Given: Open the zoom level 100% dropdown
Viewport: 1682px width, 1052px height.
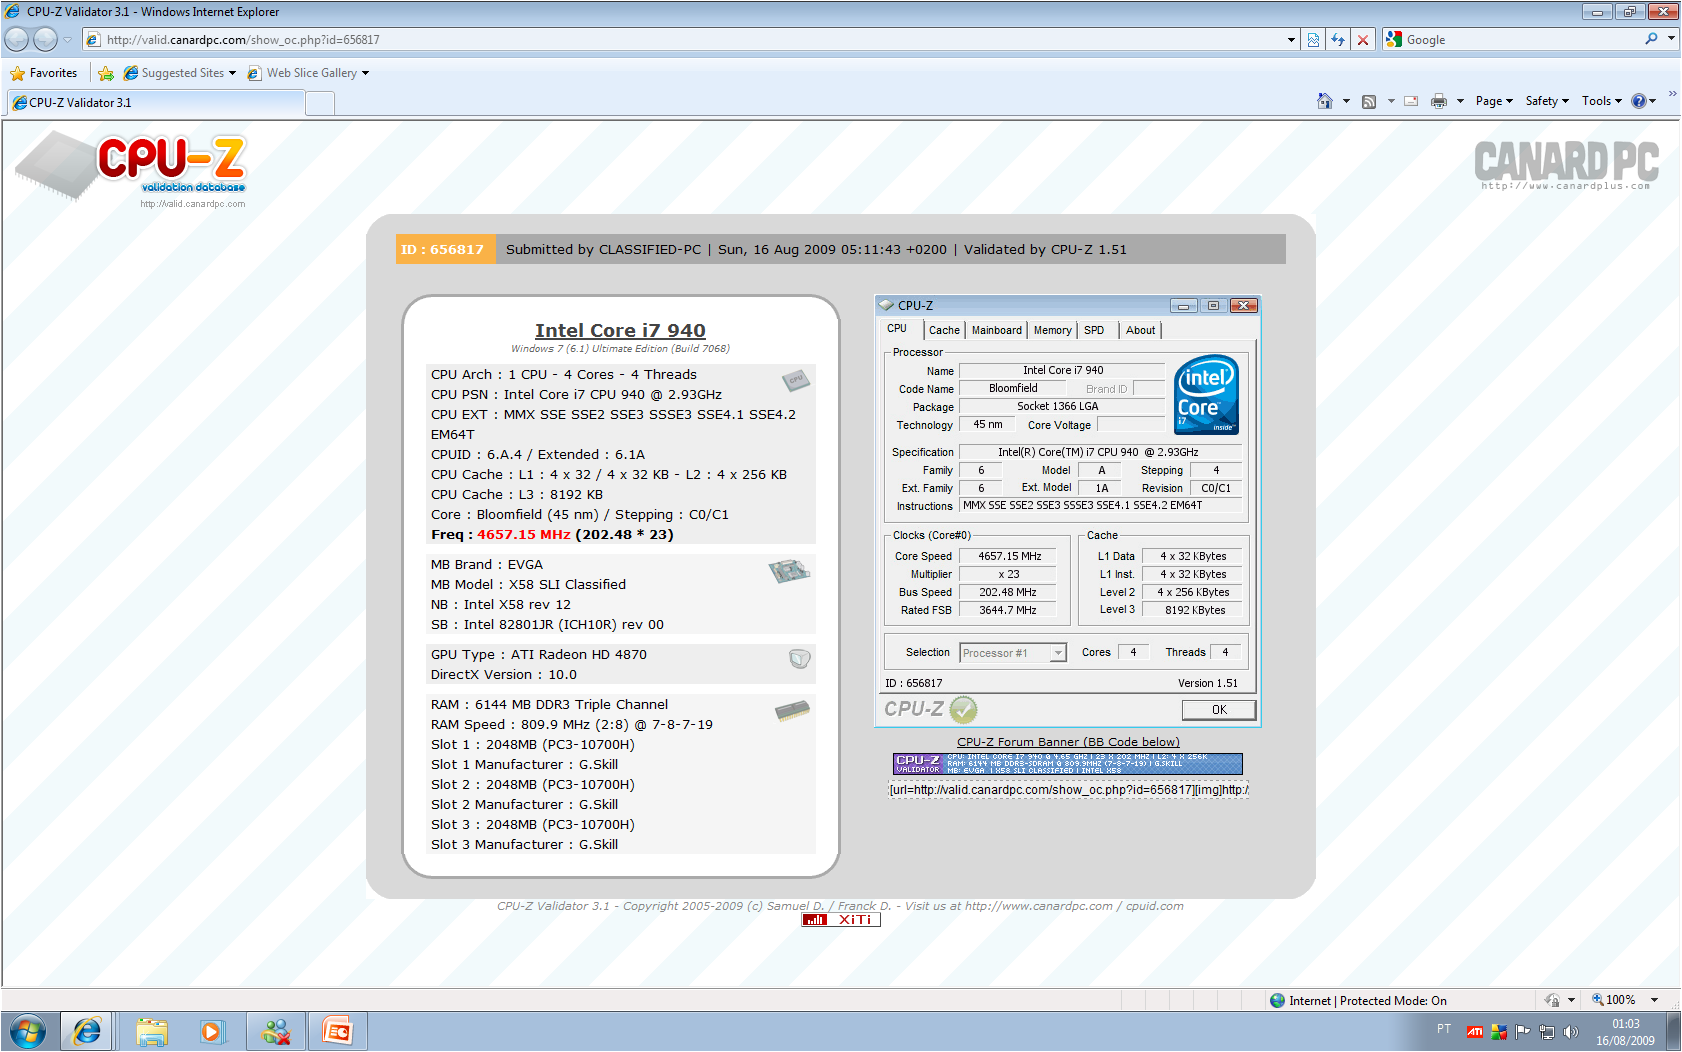Looking at the screenshot, I should coord(1653,1000).
